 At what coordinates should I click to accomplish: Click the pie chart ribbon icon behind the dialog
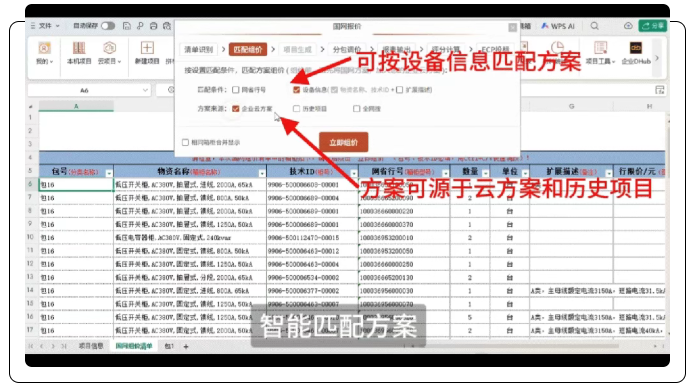(557, 48)
